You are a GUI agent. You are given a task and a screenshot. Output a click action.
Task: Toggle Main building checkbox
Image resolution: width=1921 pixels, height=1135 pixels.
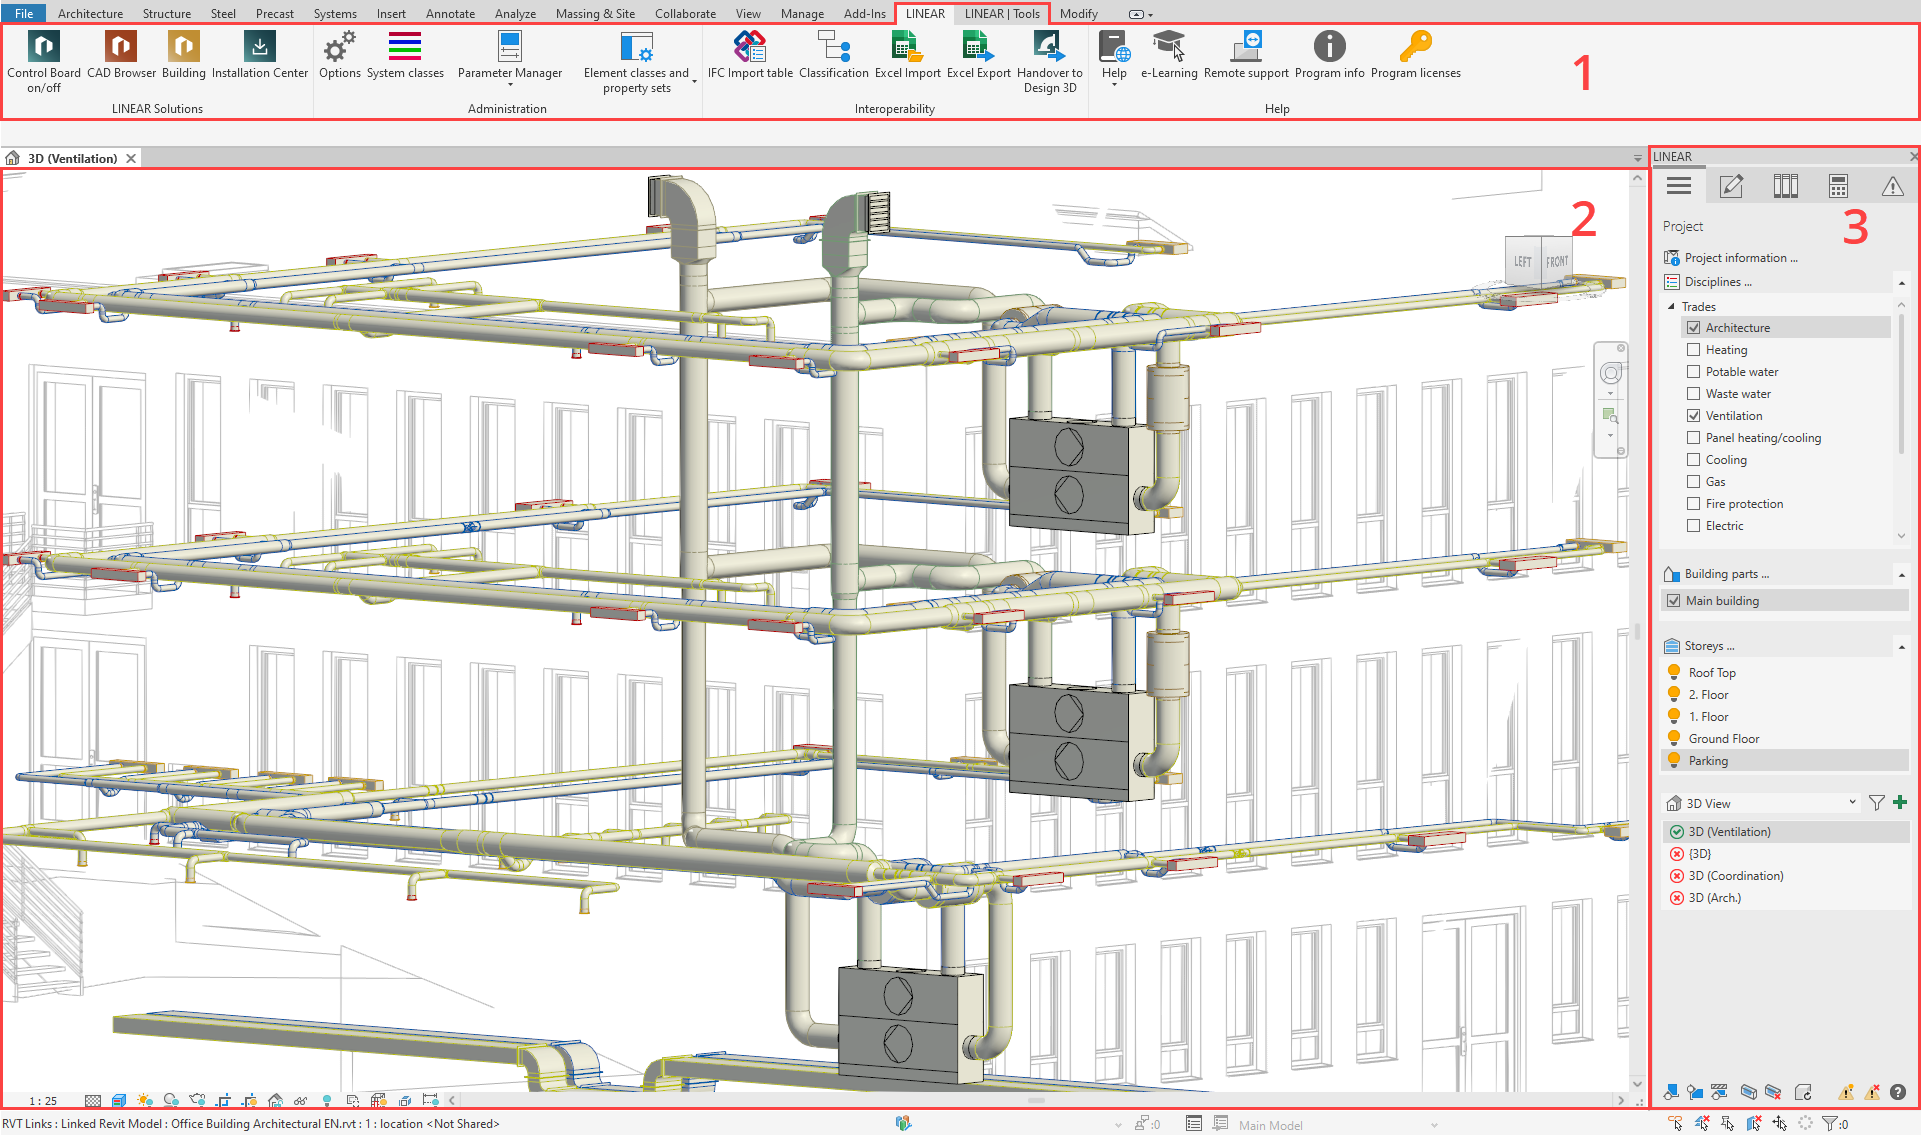point(1673,600)
